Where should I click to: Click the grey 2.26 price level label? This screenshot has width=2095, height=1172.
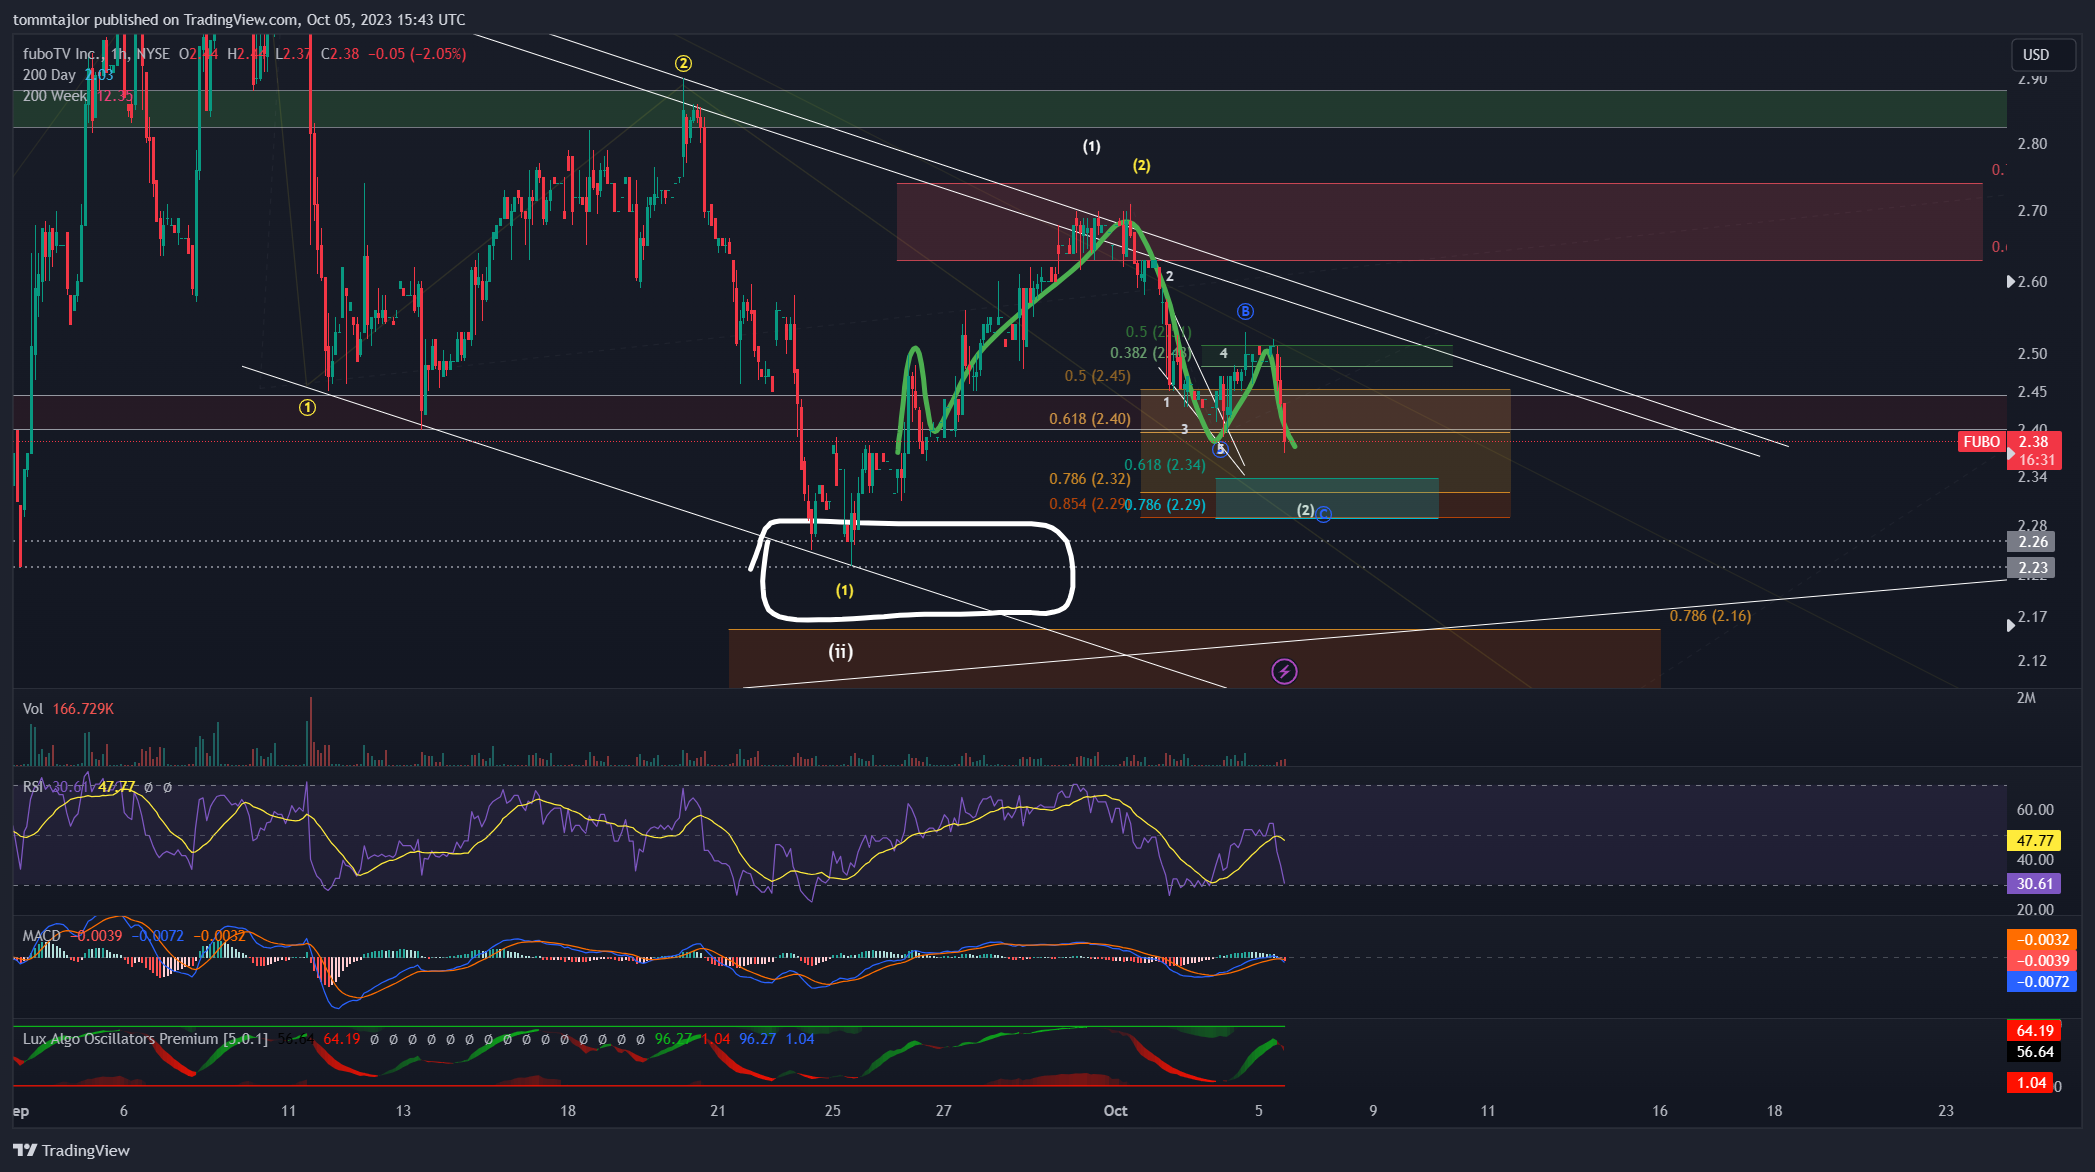(x=2032, y=542)
